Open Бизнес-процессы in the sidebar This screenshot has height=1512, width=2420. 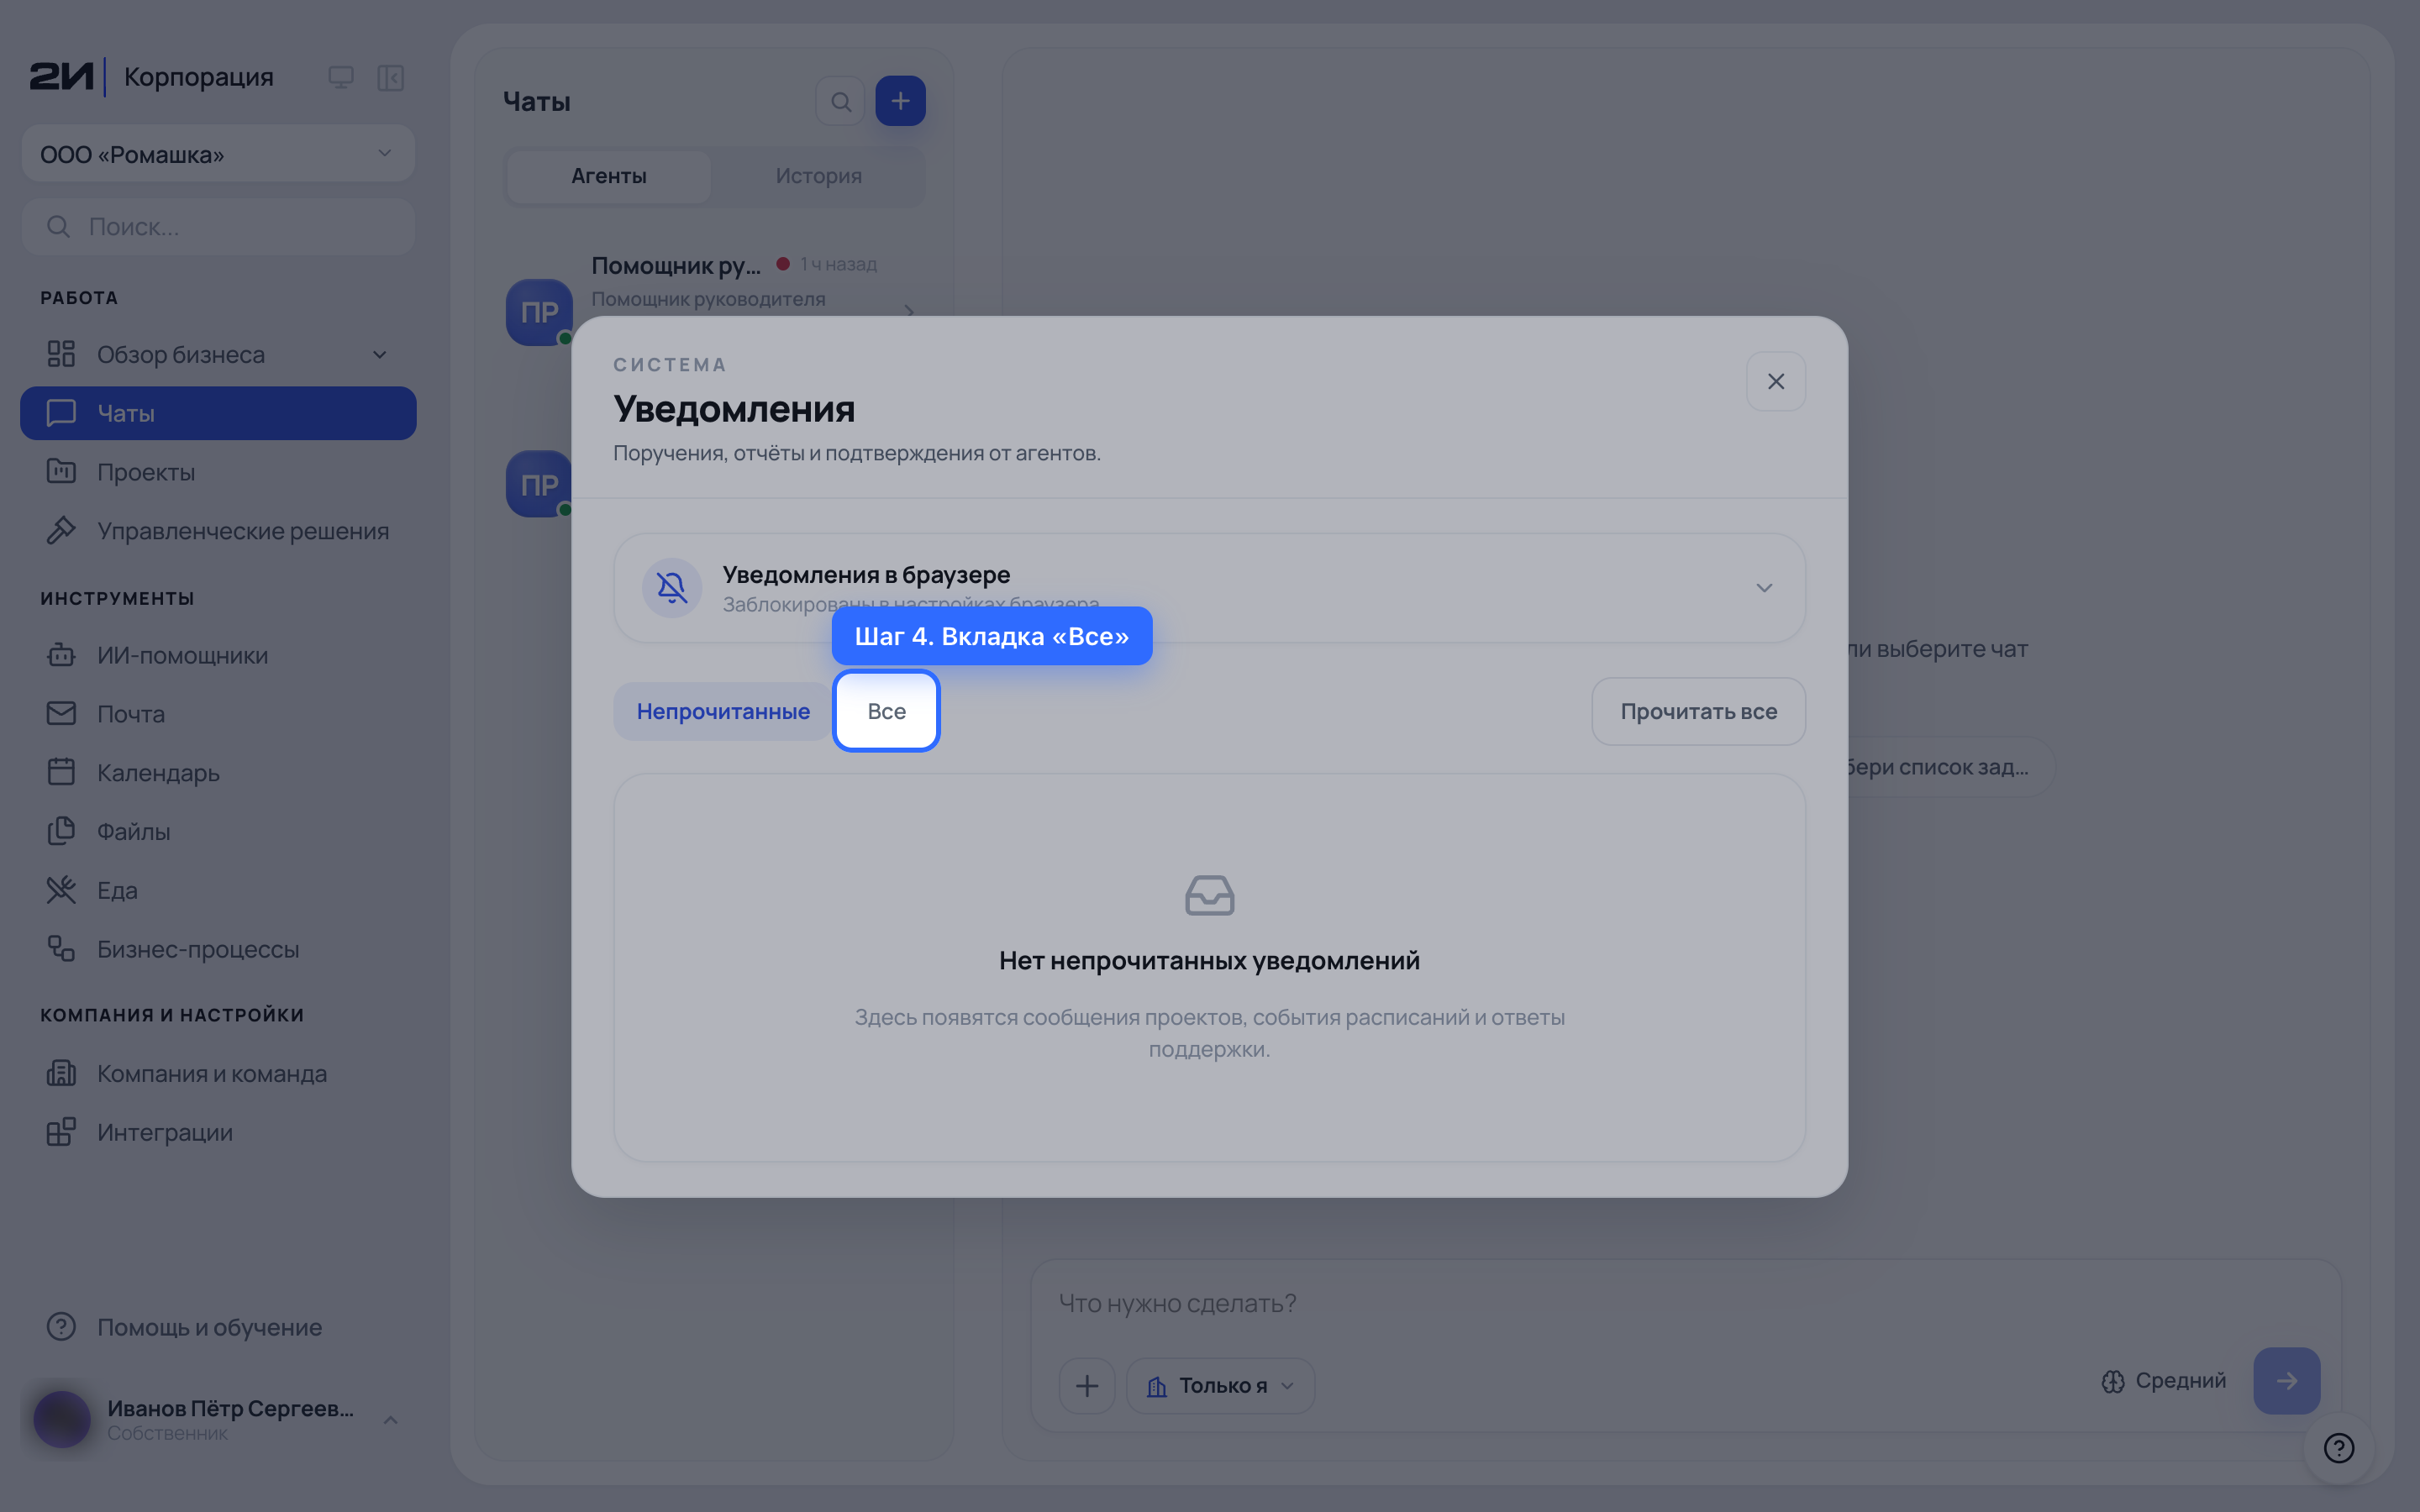(218, 949)
